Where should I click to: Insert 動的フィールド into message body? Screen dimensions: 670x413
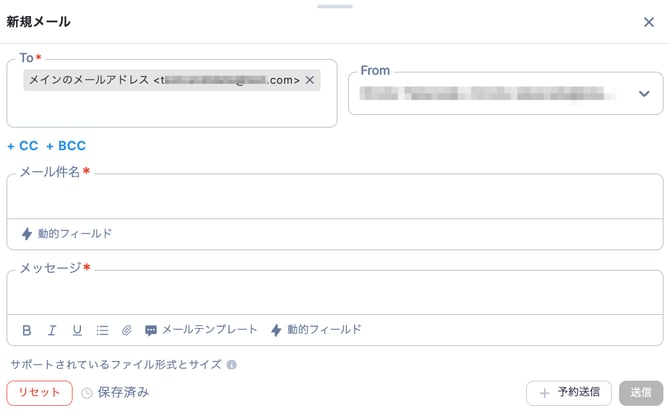(316, 330)
